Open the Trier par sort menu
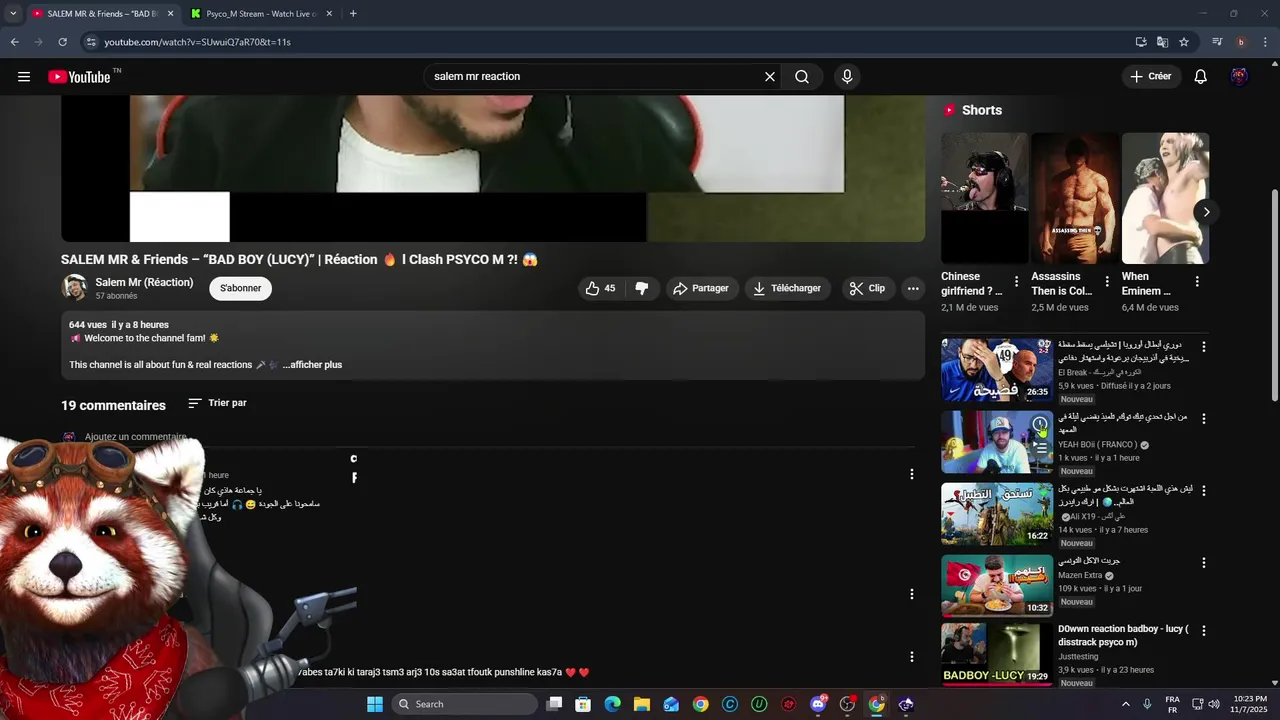The width and height of the screenshot is (1280, 720). pos(217,403)
